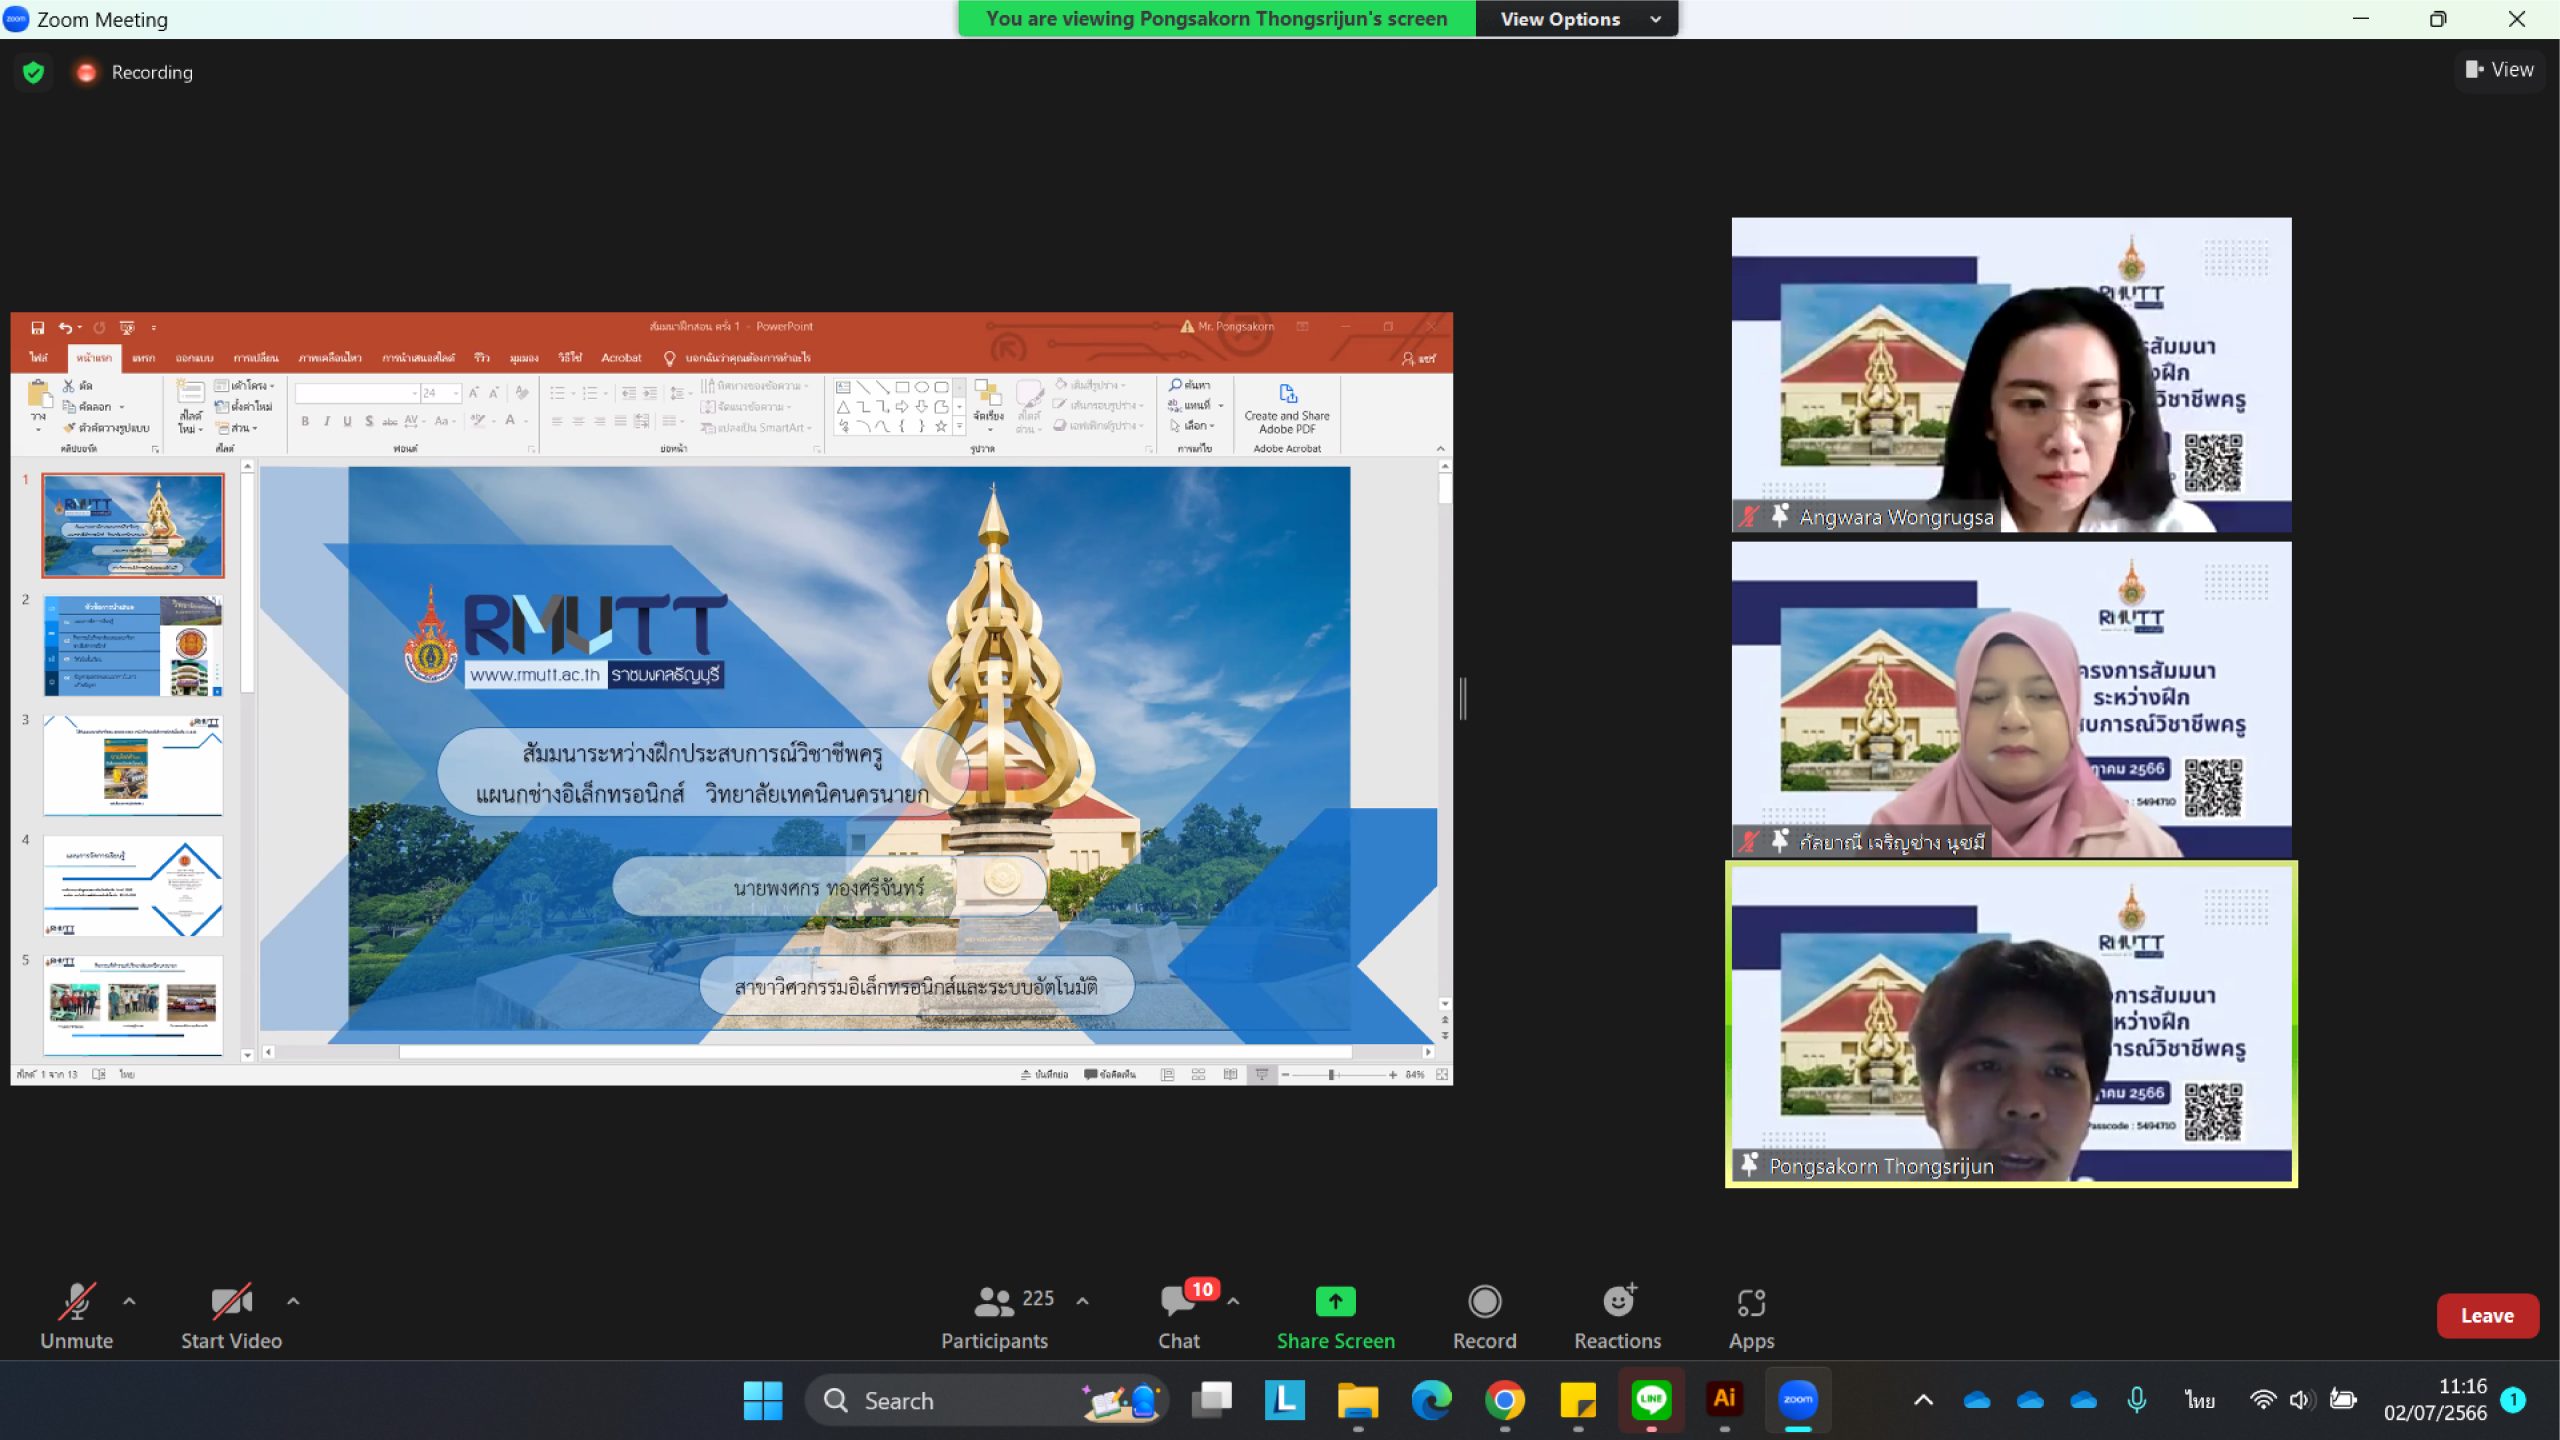Toggle Italic formatting in PowerPoint
The image size is (2560, 1440).
pos(326,421)
